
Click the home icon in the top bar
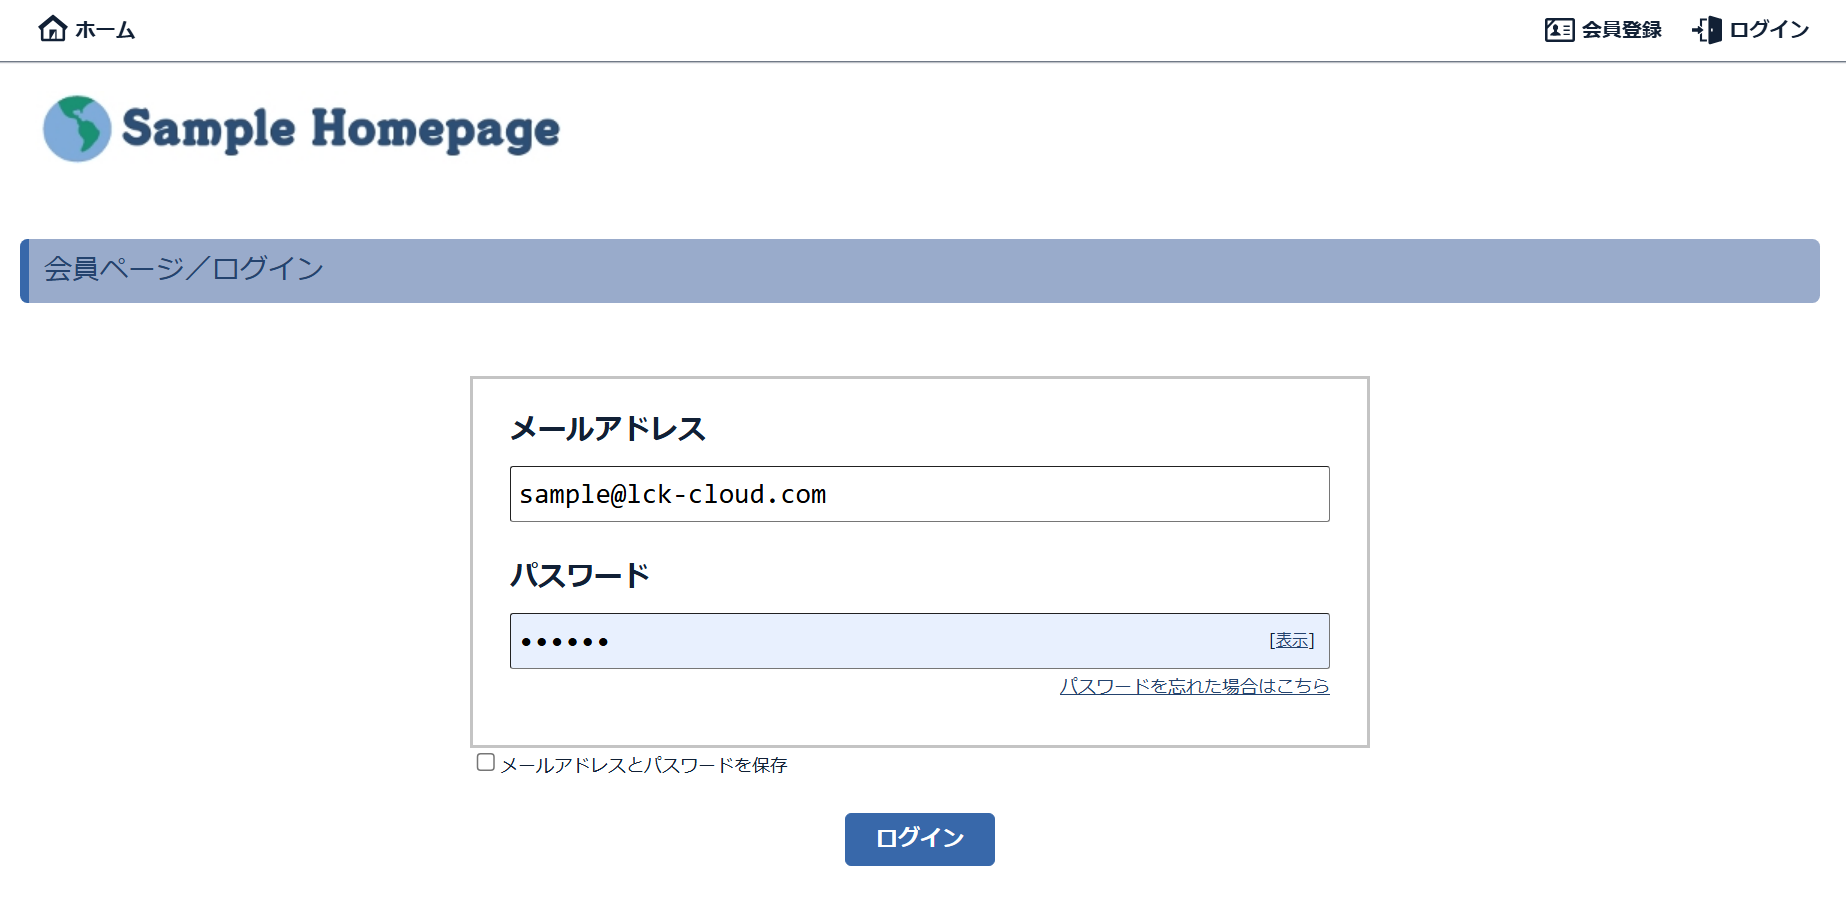(x=54, y=29)
